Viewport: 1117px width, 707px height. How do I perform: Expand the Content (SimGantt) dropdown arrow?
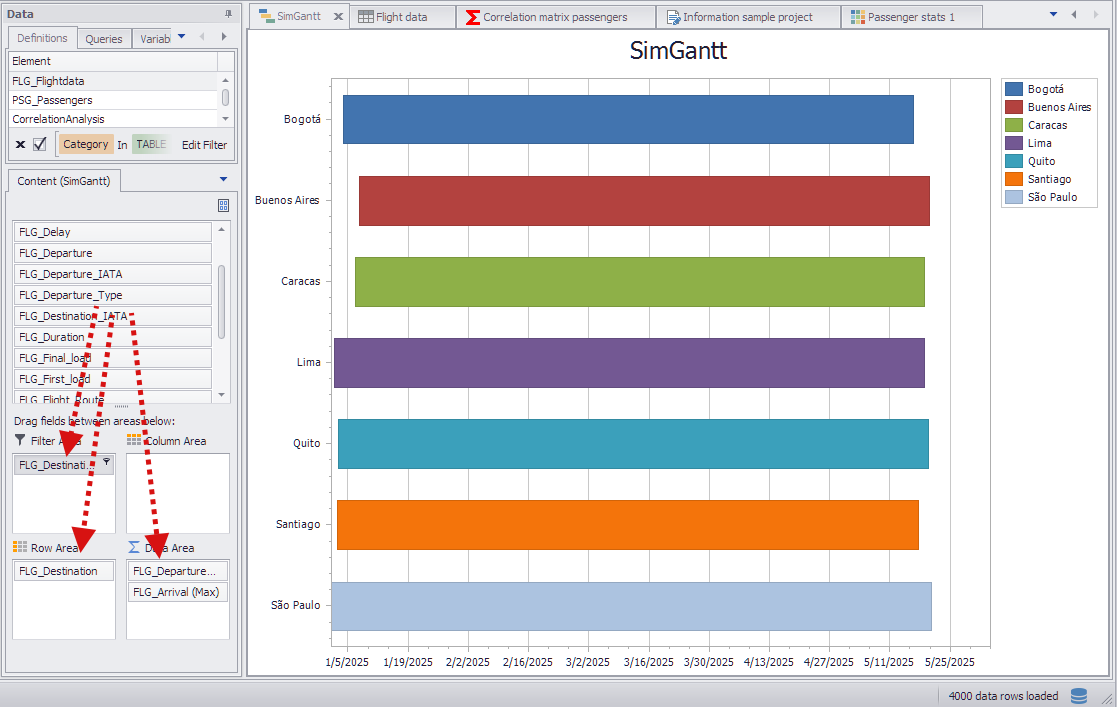pos(223,180)
